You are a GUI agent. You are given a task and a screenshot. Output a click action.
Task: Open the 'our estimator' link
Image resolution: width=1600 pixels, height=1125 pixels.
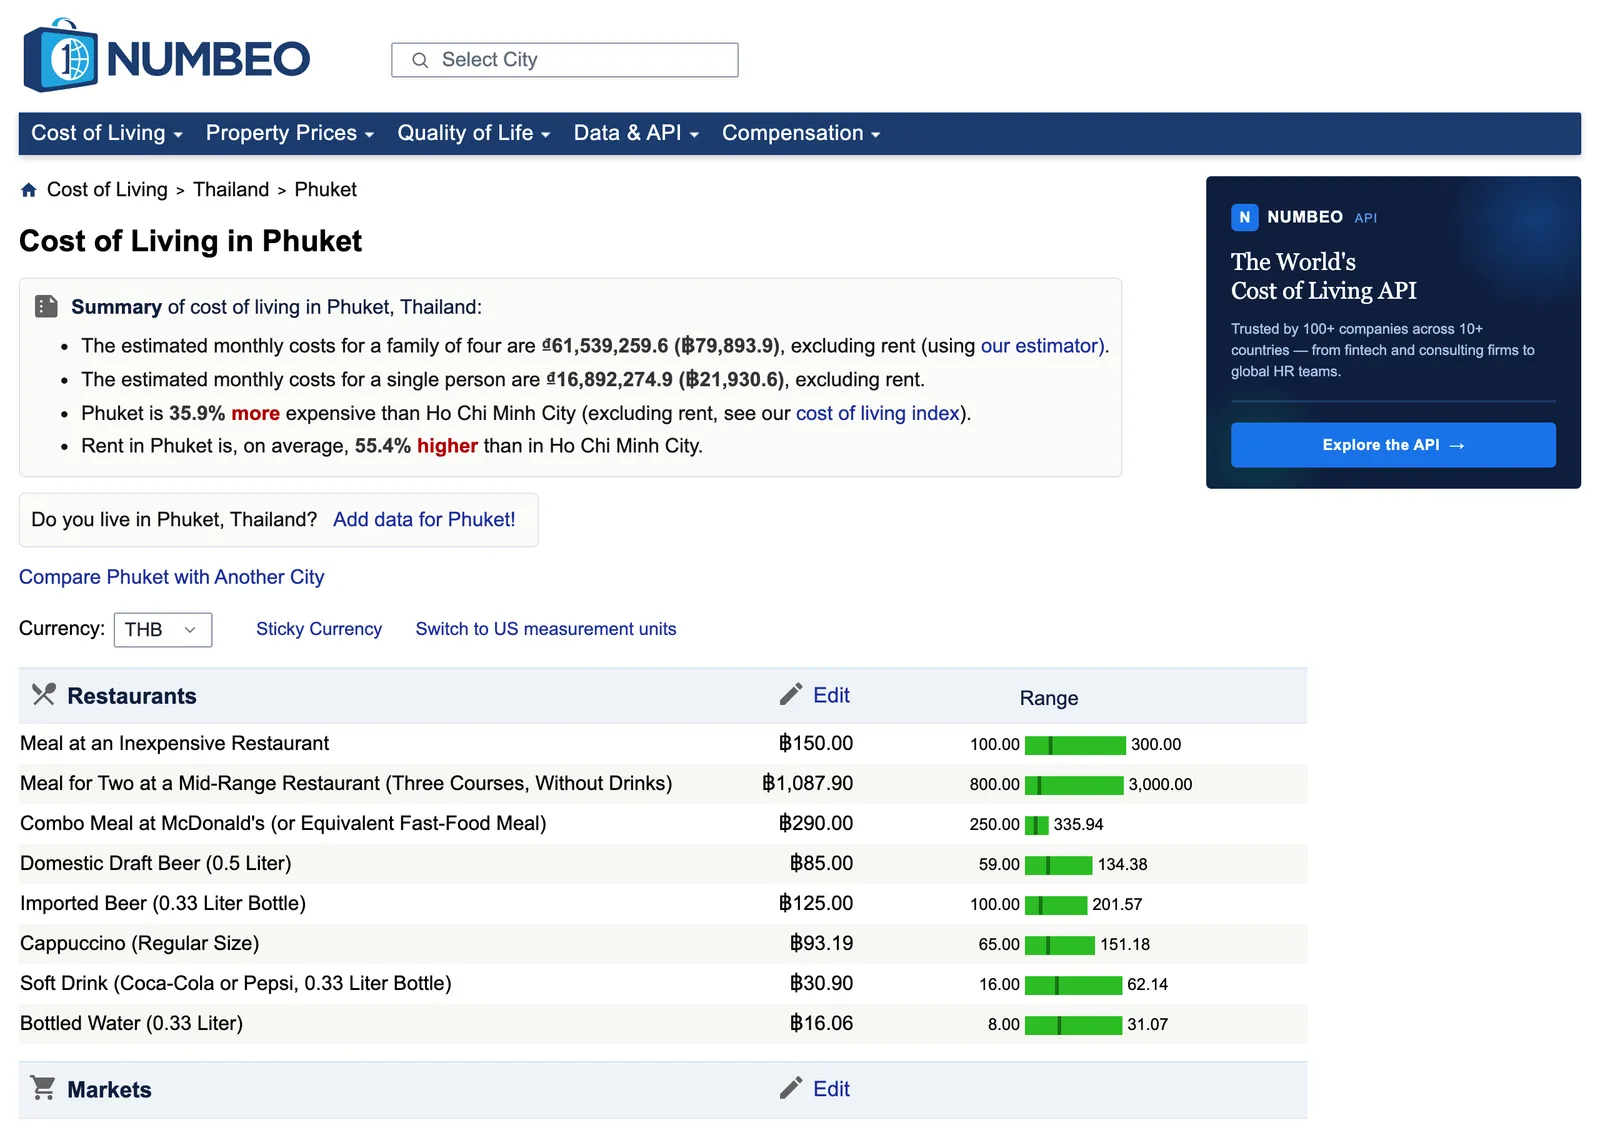[1041, 346]
